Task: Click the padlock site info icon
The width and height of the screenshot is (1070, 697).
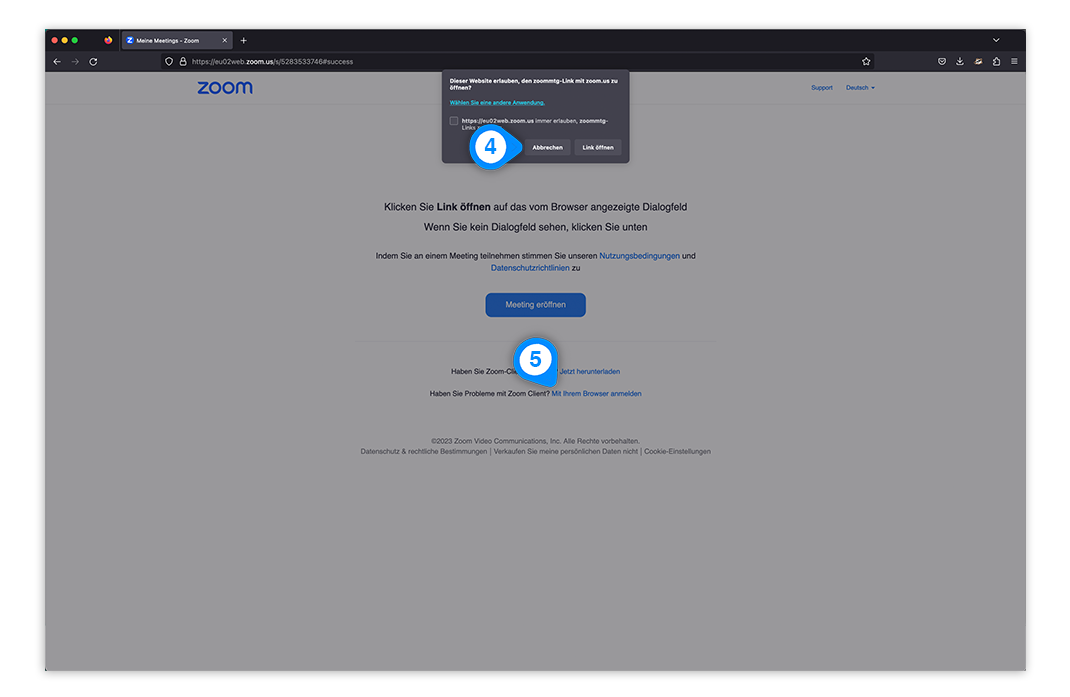Action: pos(183,61)
